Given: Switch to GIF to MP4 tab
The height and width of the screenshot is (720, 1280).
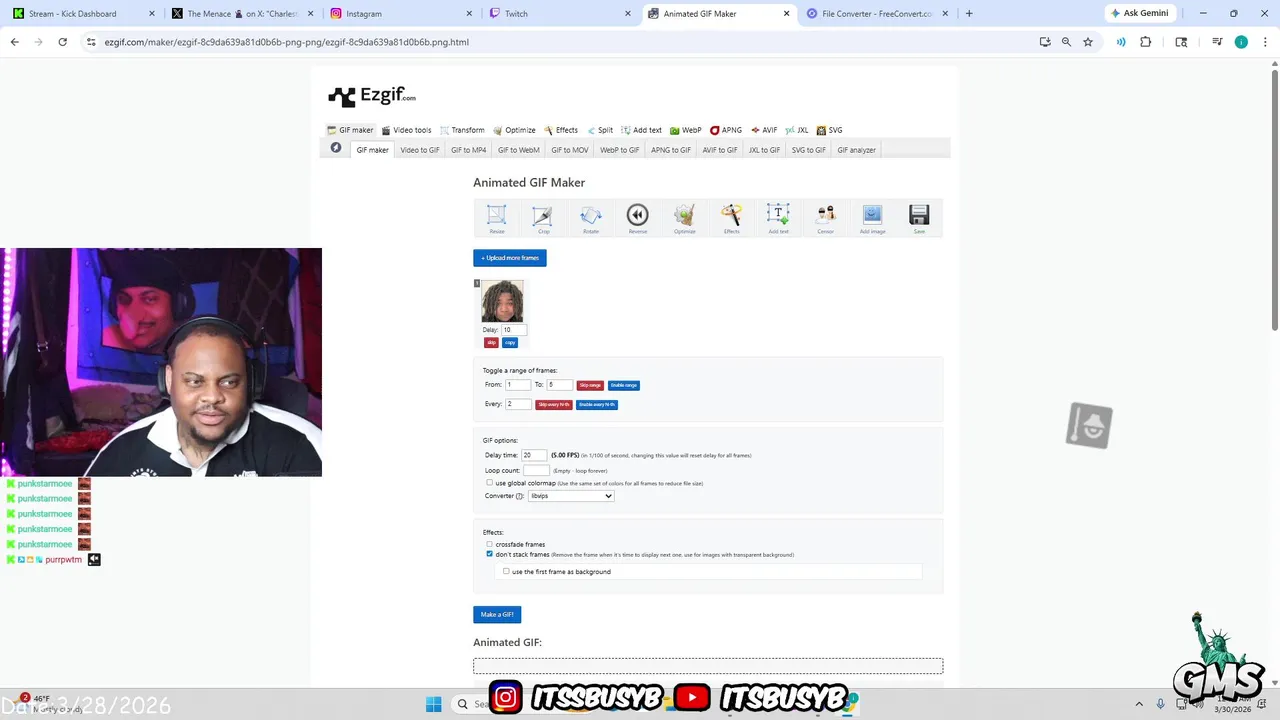Looking at the screenshot, I should [x=468, y=150].
